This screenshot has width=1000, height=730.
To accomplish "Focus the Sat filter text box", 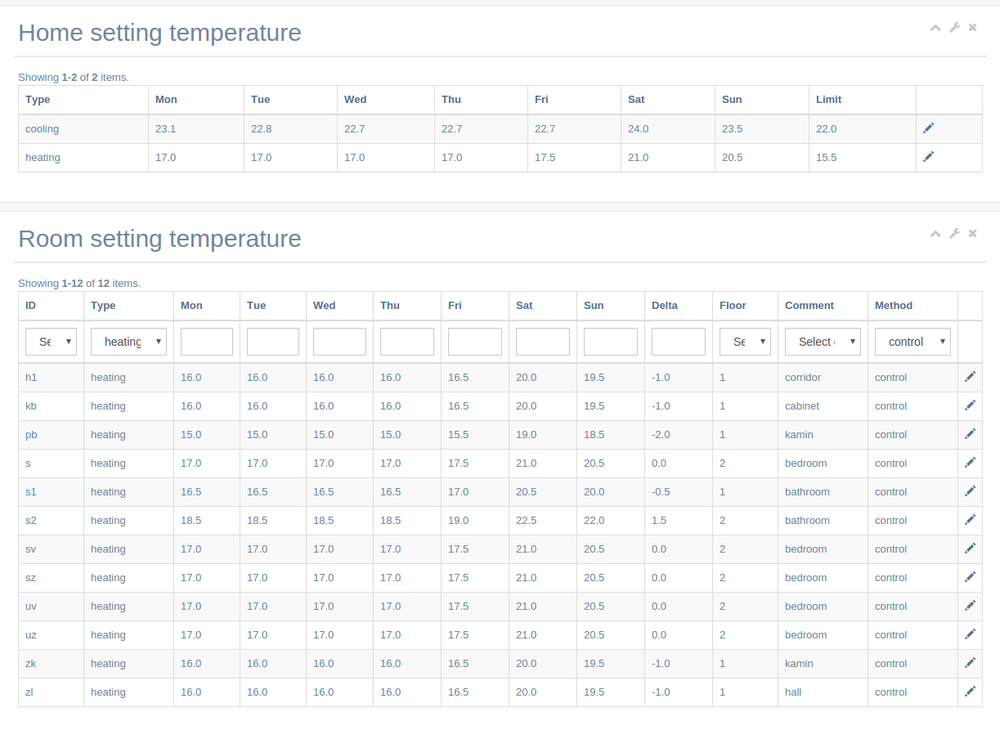I will 542,342.
